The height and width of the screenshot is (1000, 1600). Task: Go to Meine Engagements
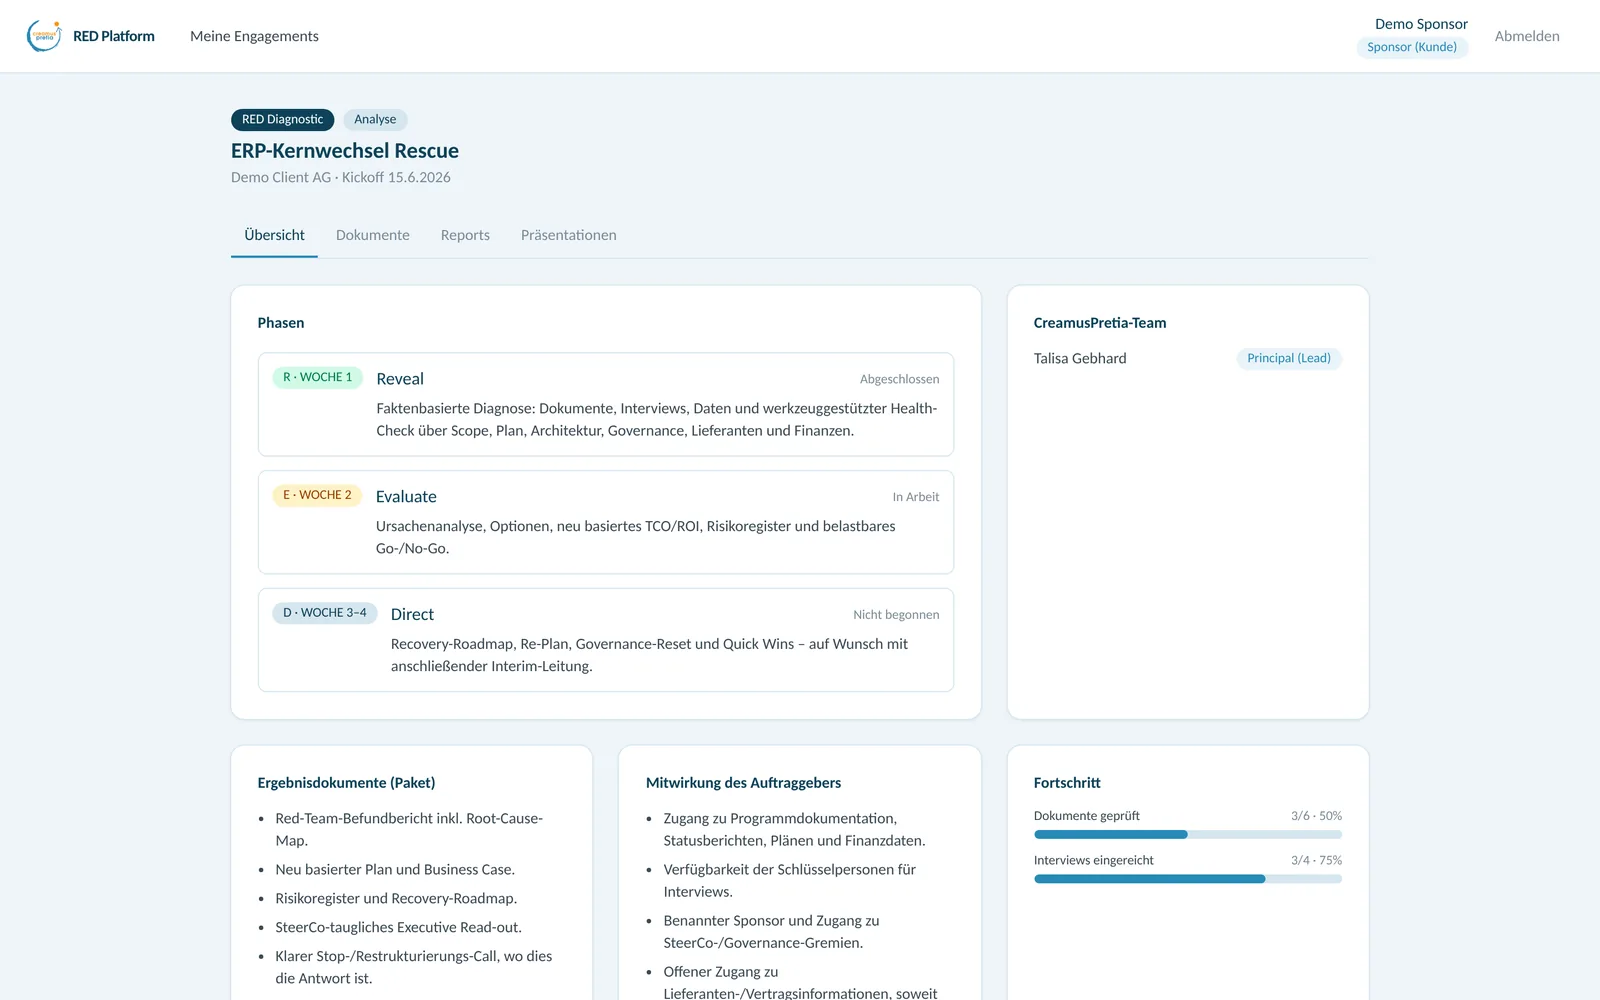coord(254,36)
